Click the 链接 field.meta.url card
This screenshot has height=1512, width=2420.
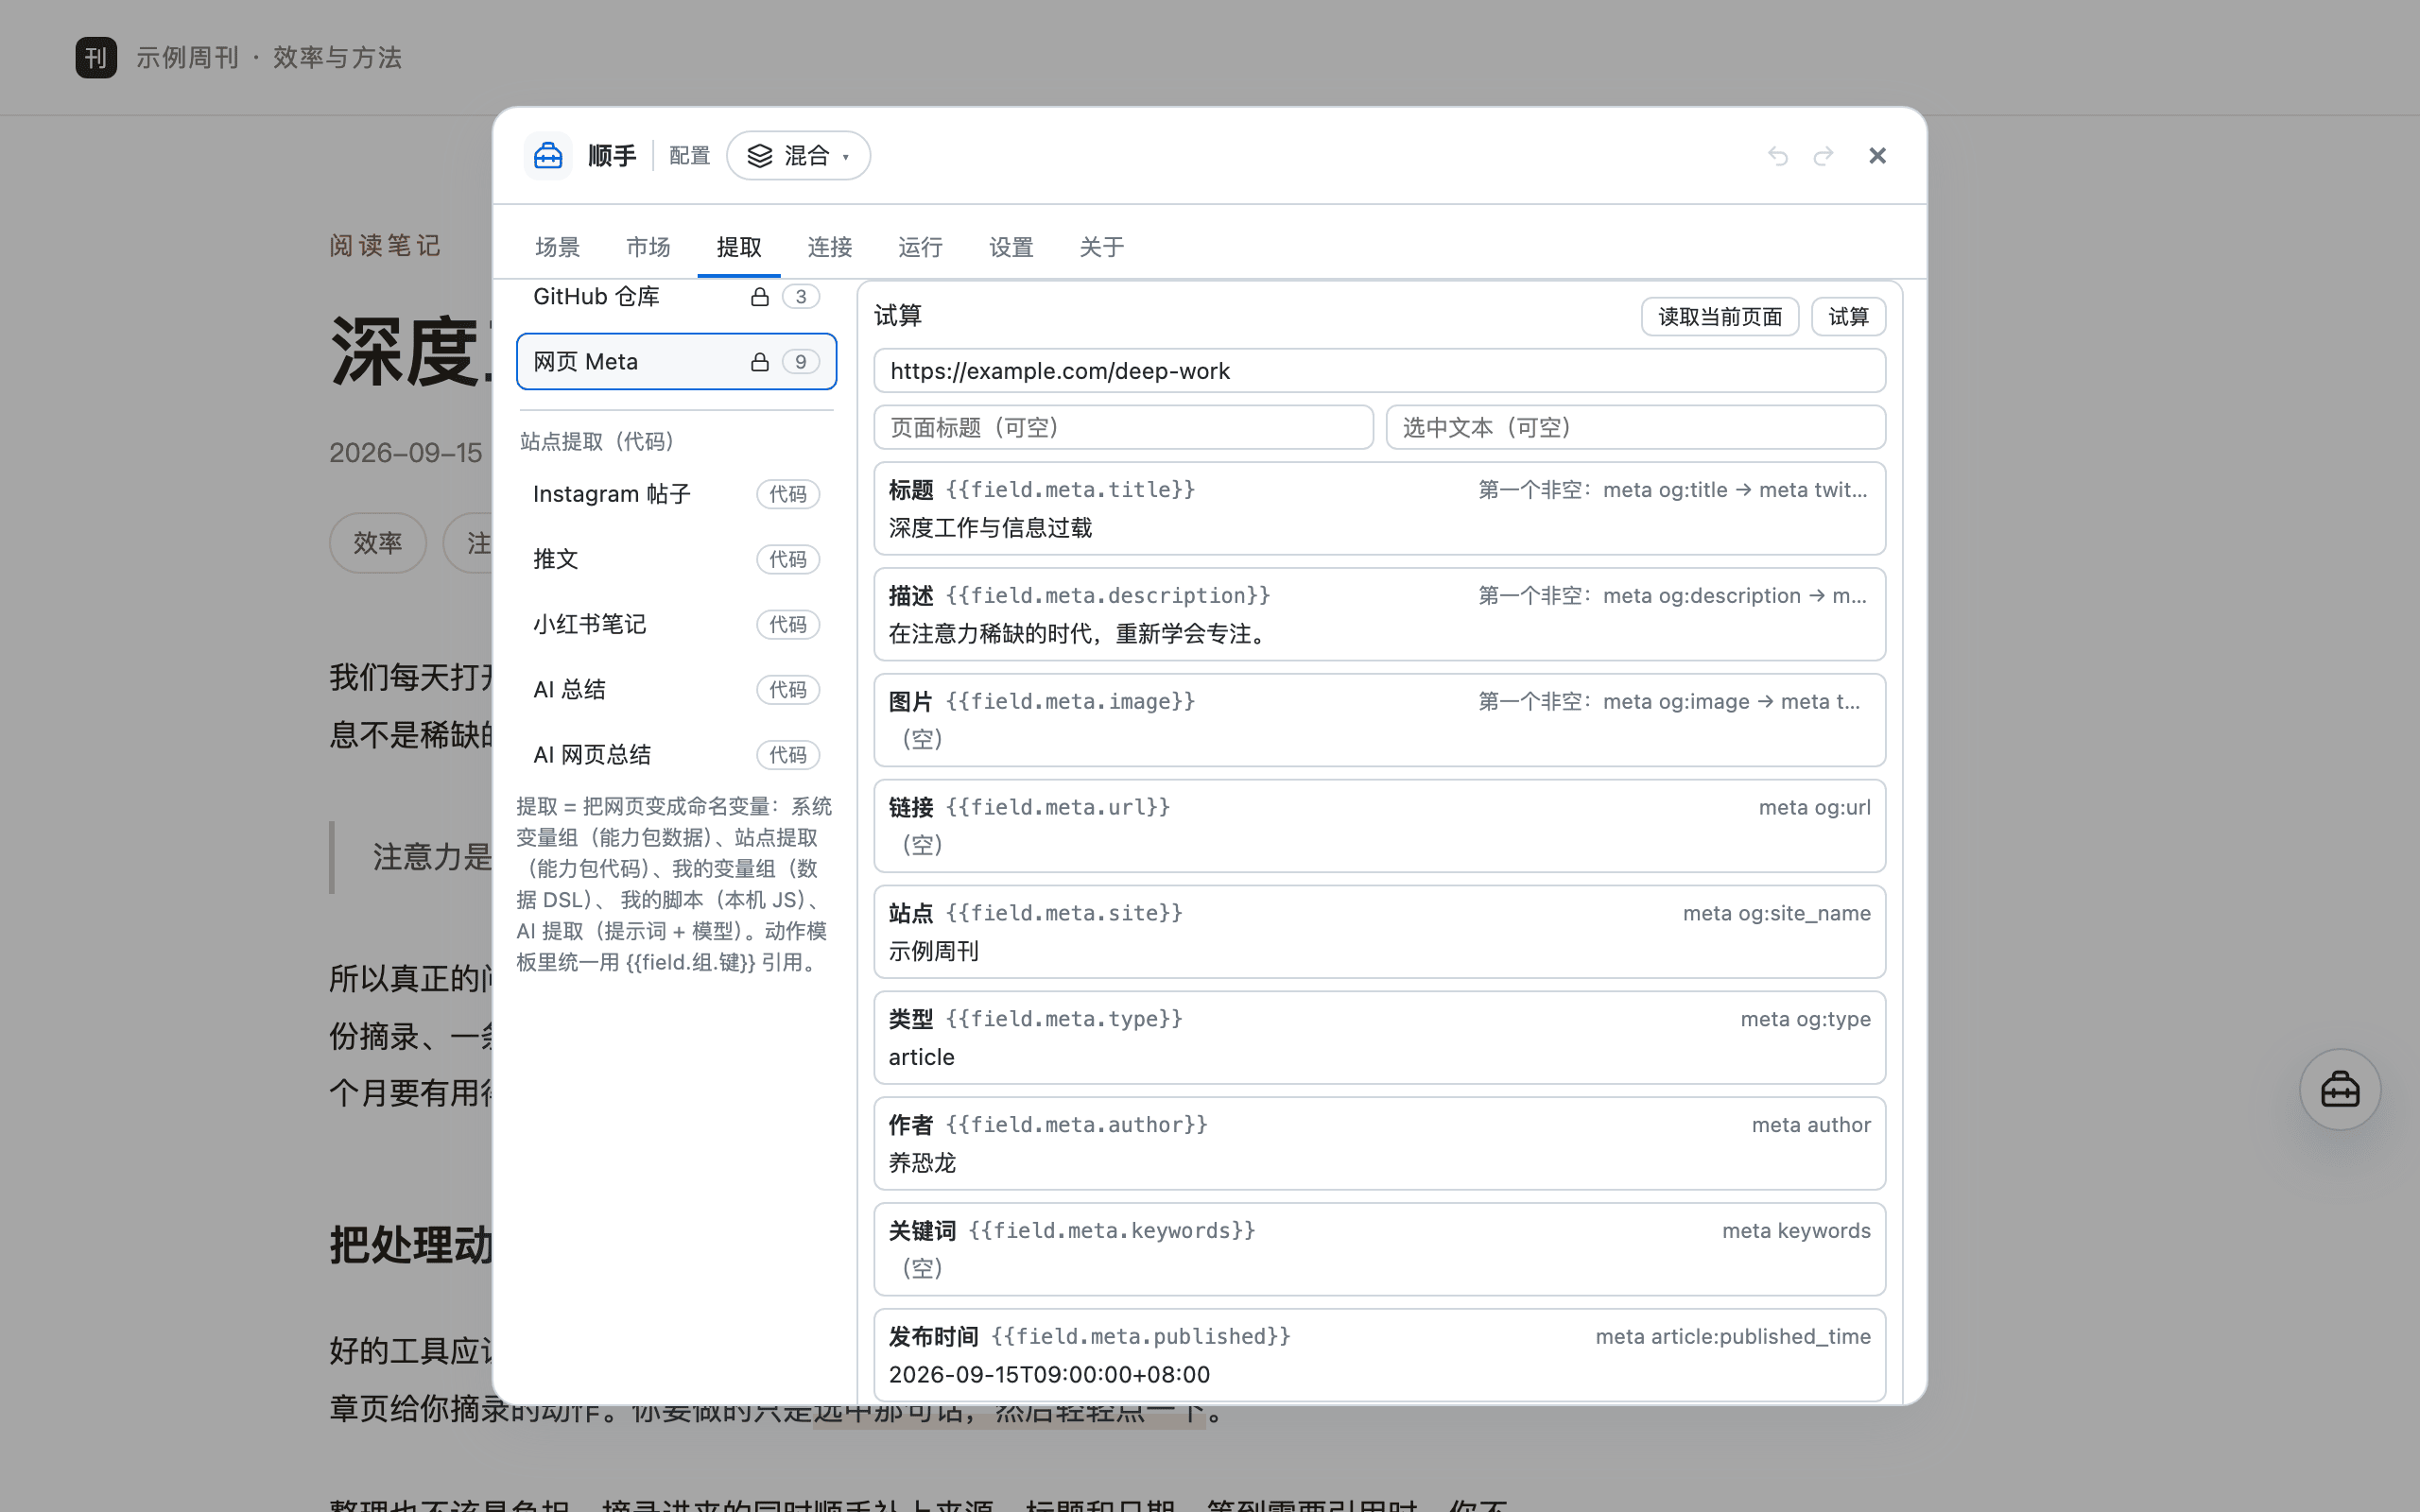1379,826
